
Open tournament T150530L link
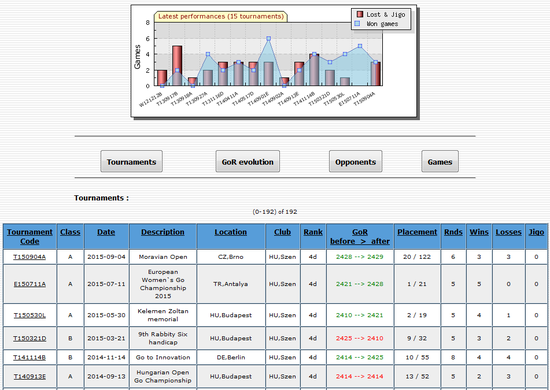(x=30, y=315)
